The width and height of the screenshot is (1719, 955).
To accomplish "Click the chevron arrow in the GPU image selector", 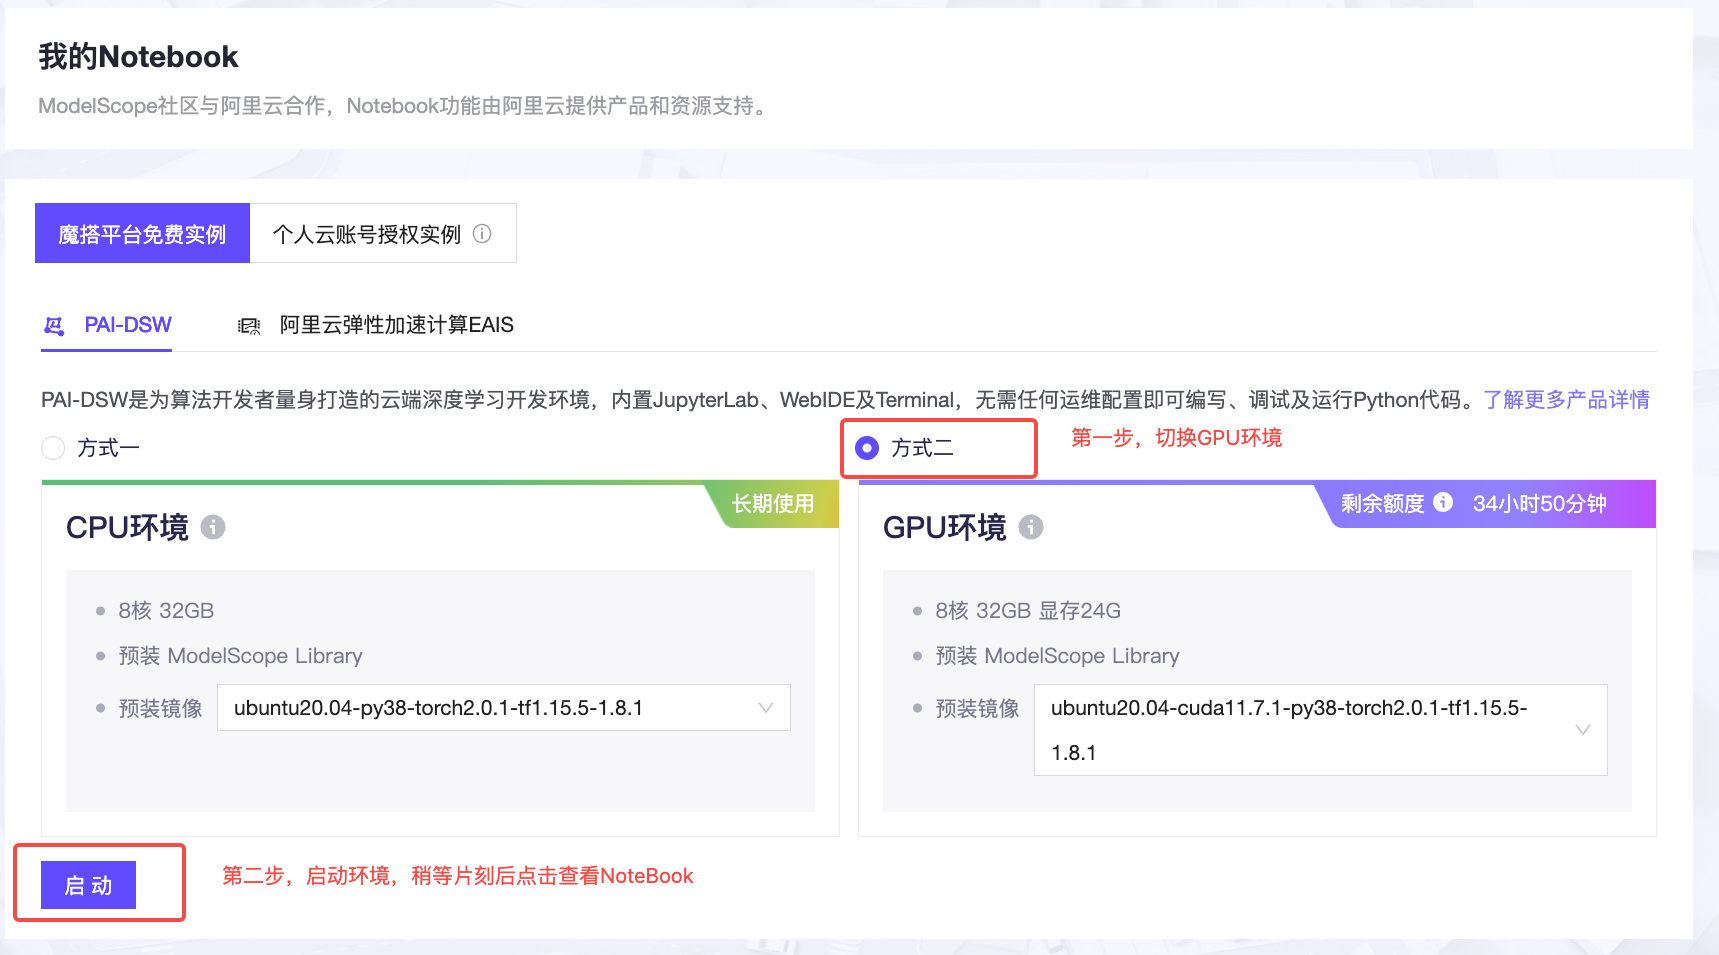I will pos(1583,730).
